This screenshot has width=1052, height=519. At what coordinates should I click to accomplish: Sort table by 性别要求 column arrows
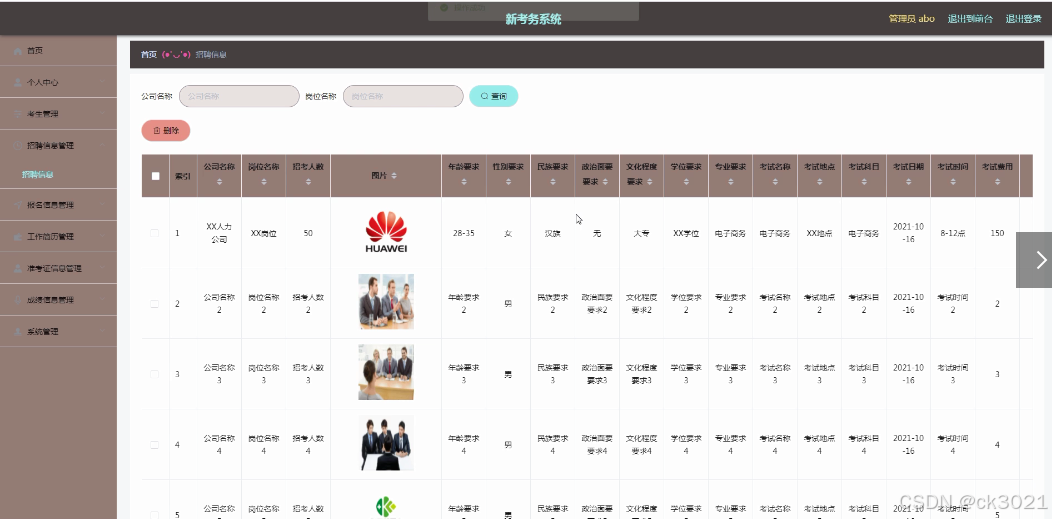508,182
